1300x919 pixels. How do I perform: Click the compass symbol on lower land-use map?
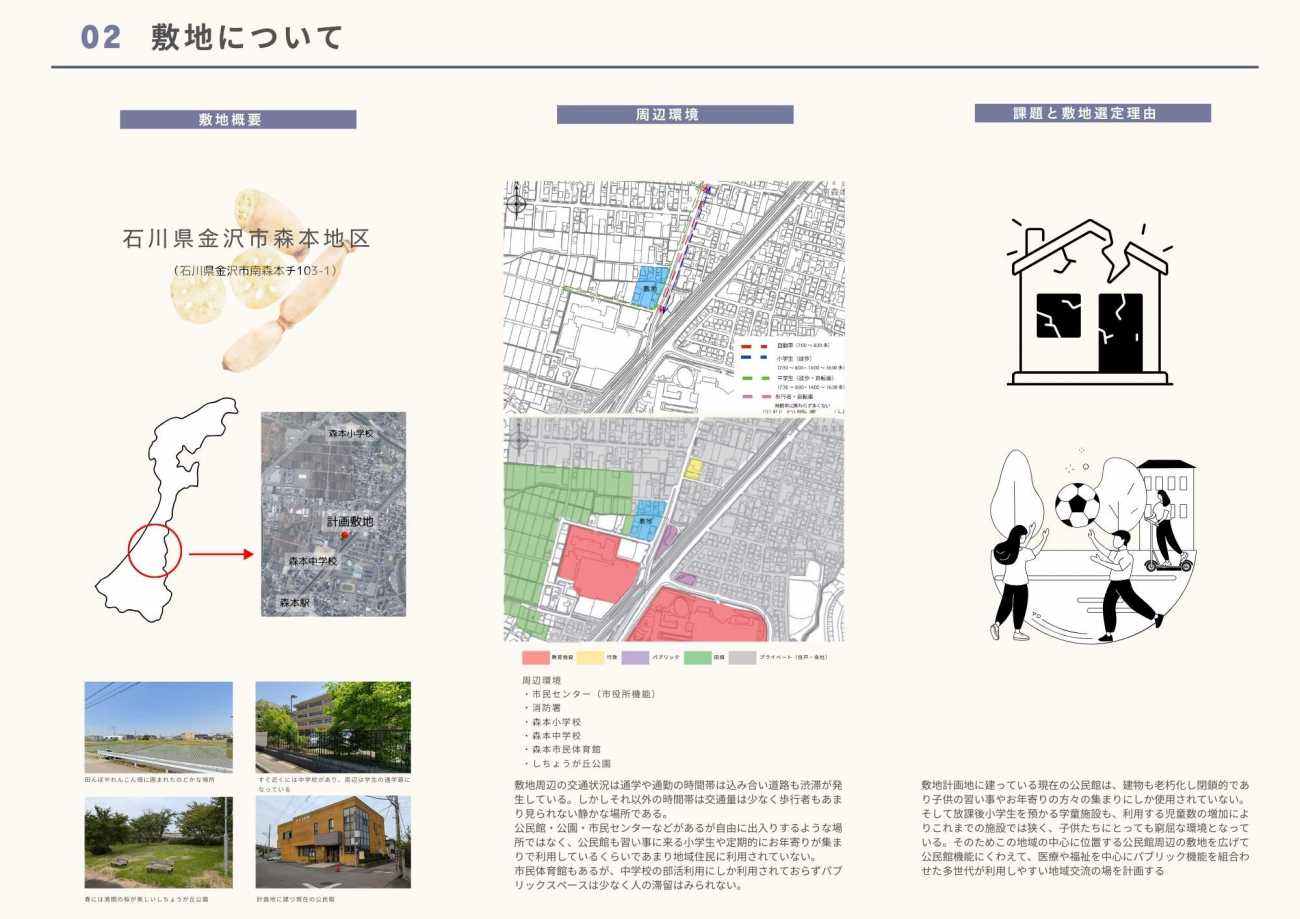coord(517,440)
